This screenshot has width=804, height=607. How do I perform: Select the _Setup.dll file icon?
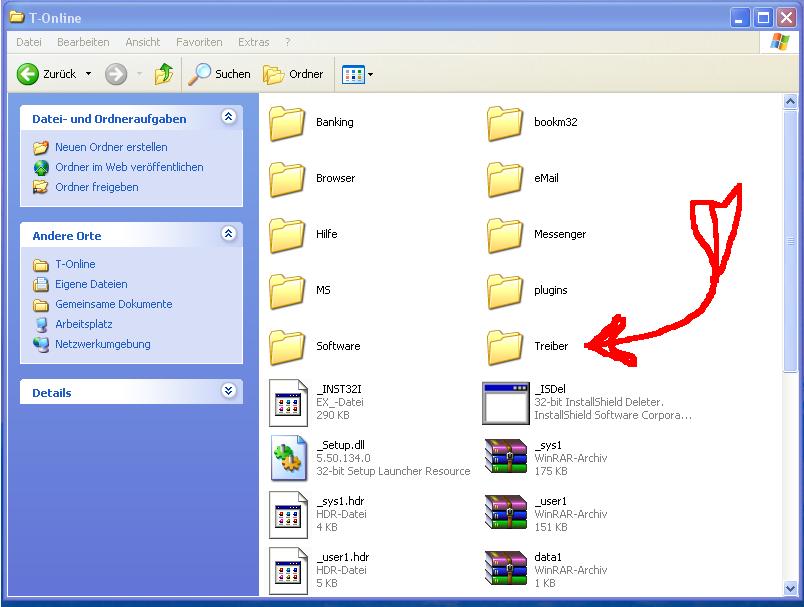coord(288,458)
